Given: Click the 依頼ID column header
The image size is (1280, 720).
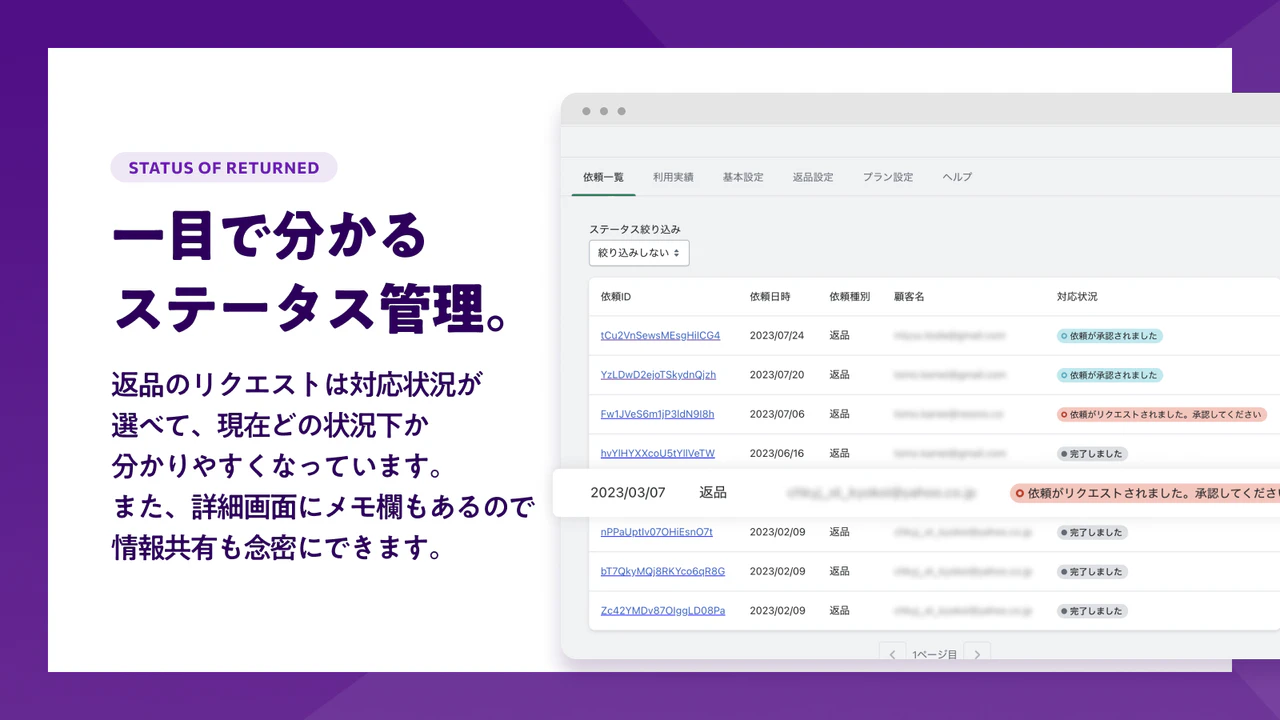Looking at the screenshot, I should tap(616, 297).
